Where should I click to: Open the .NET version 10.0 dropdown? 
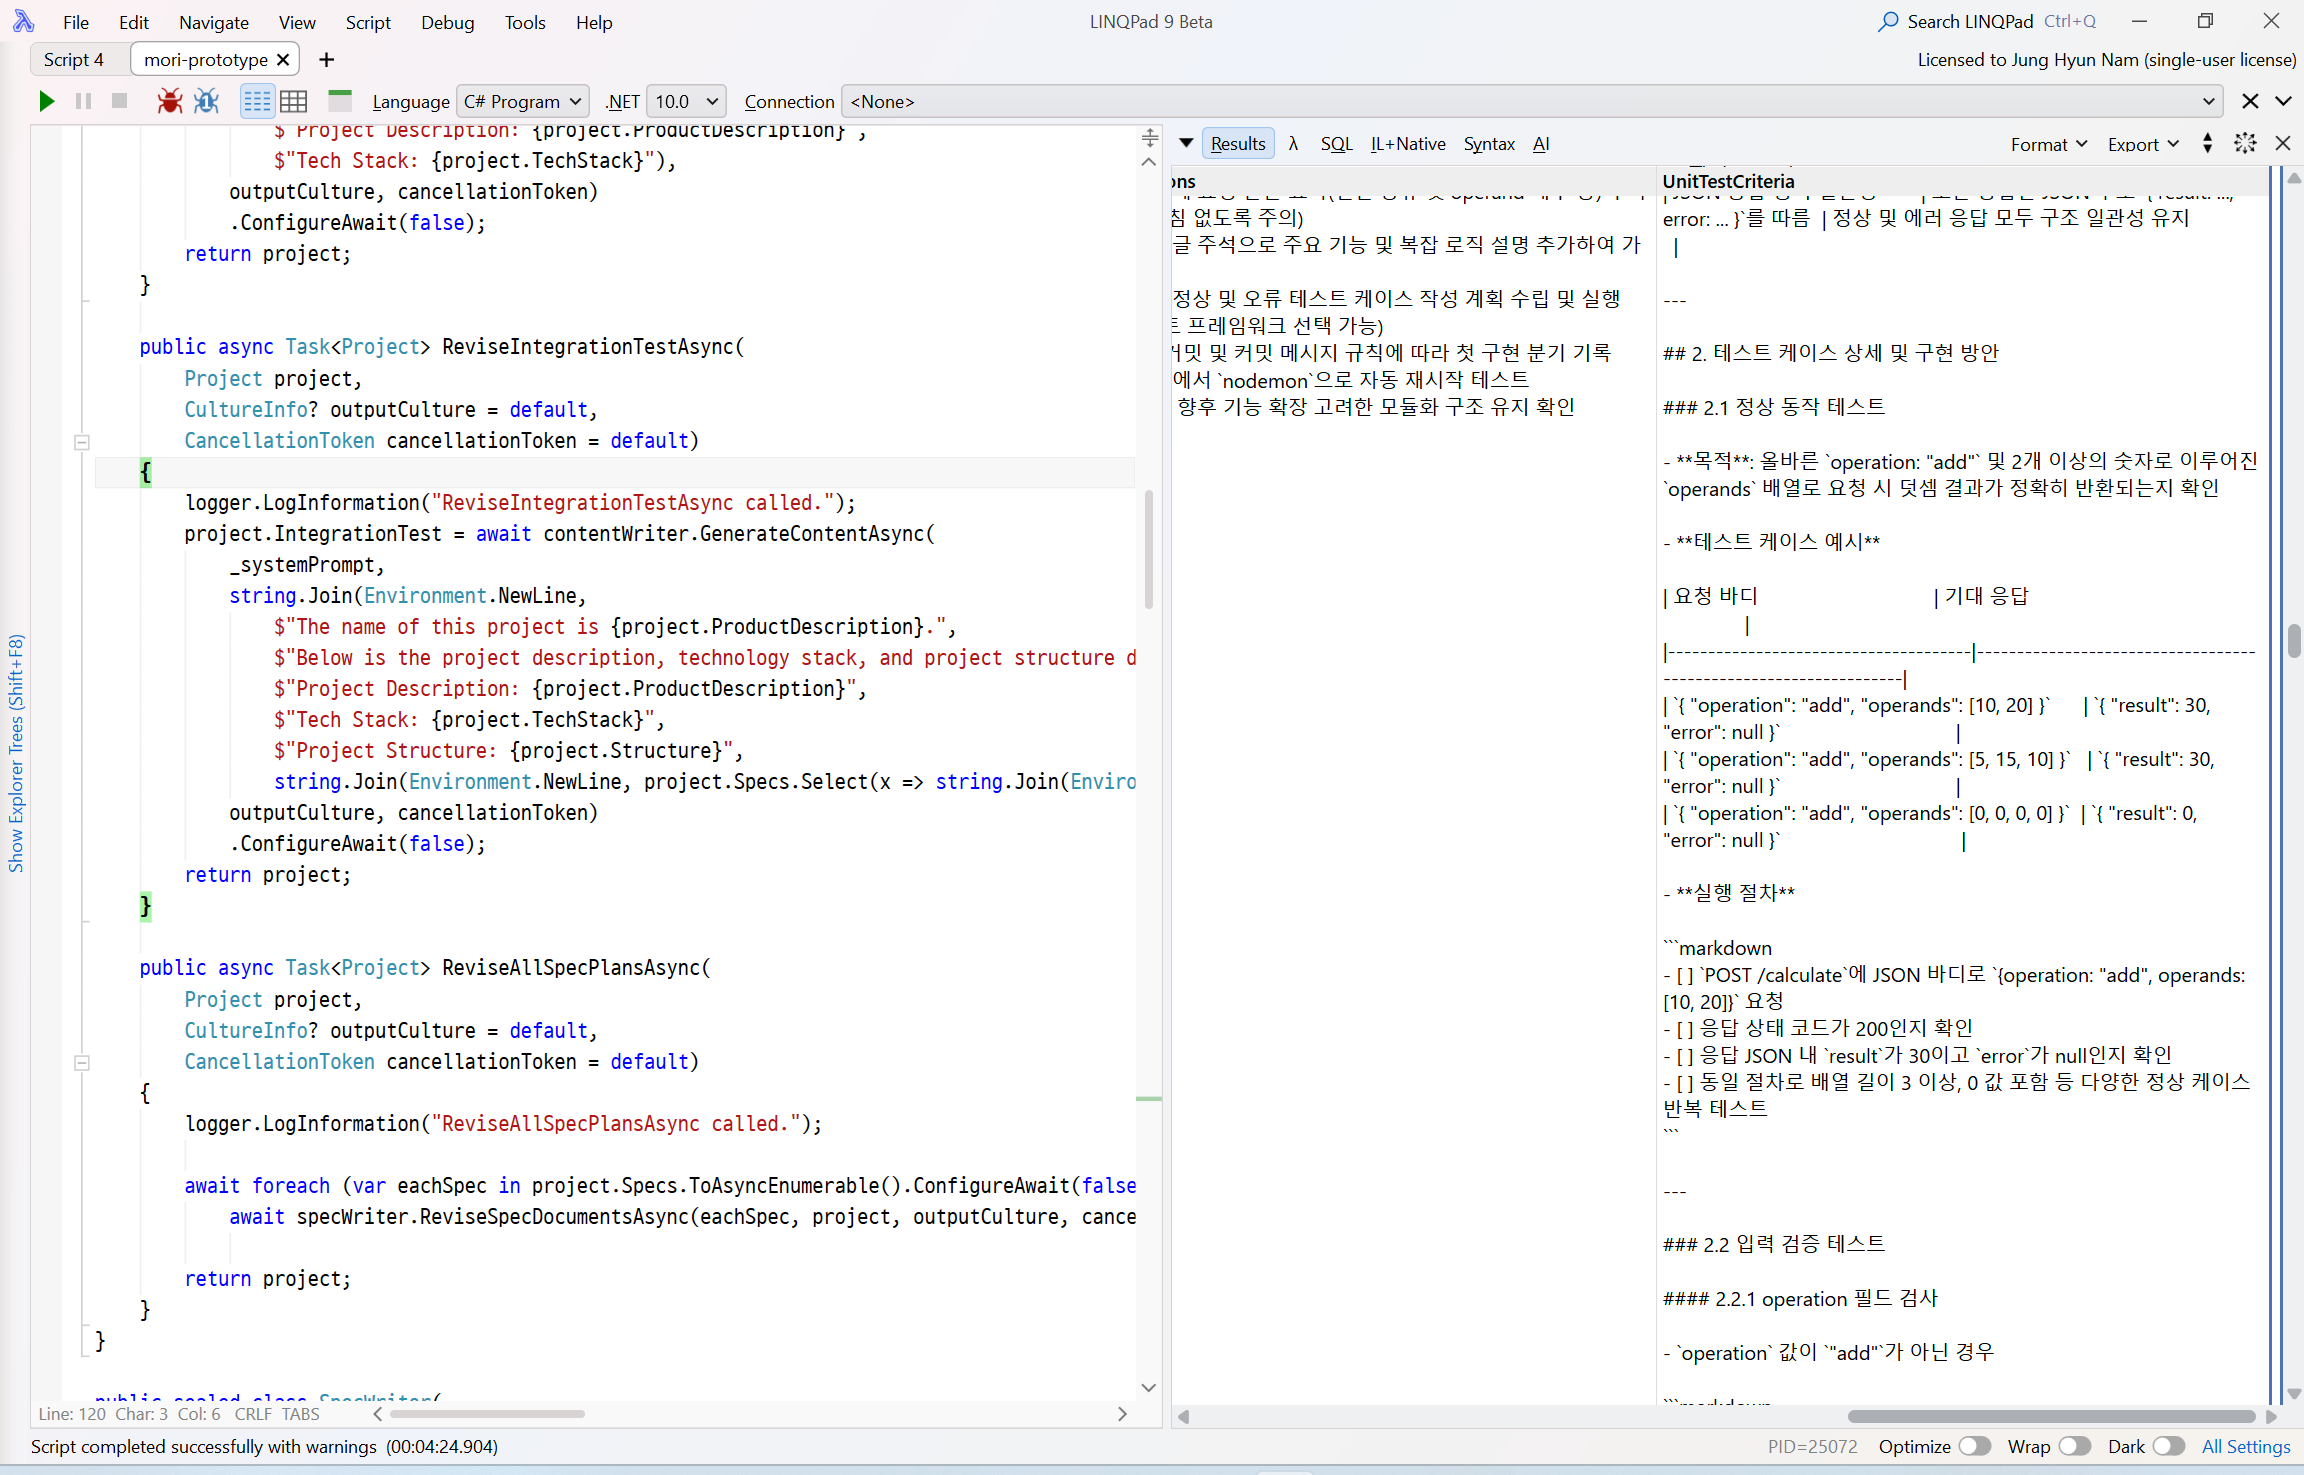[686, 101]
